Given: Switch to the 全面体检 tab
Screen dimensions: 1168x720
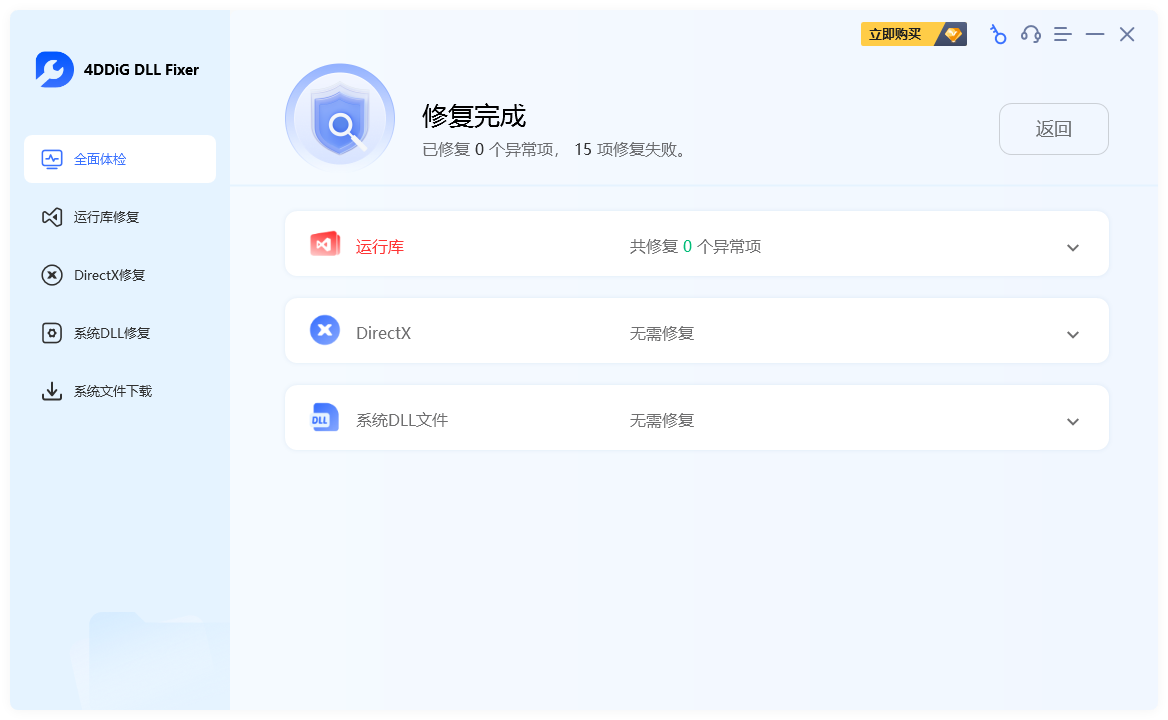Looking at the screenshot, I should click(120, 158).
